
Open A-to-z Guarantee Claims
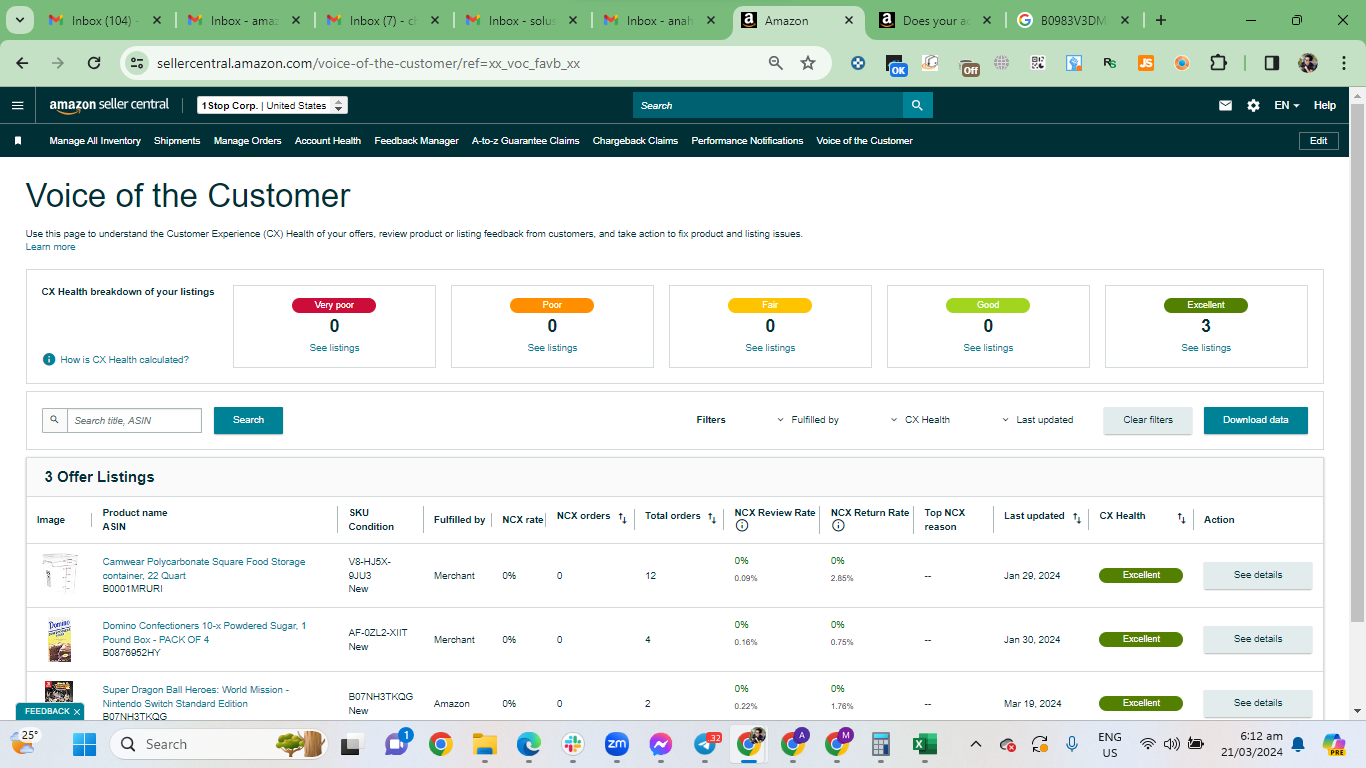coord(525,141)
